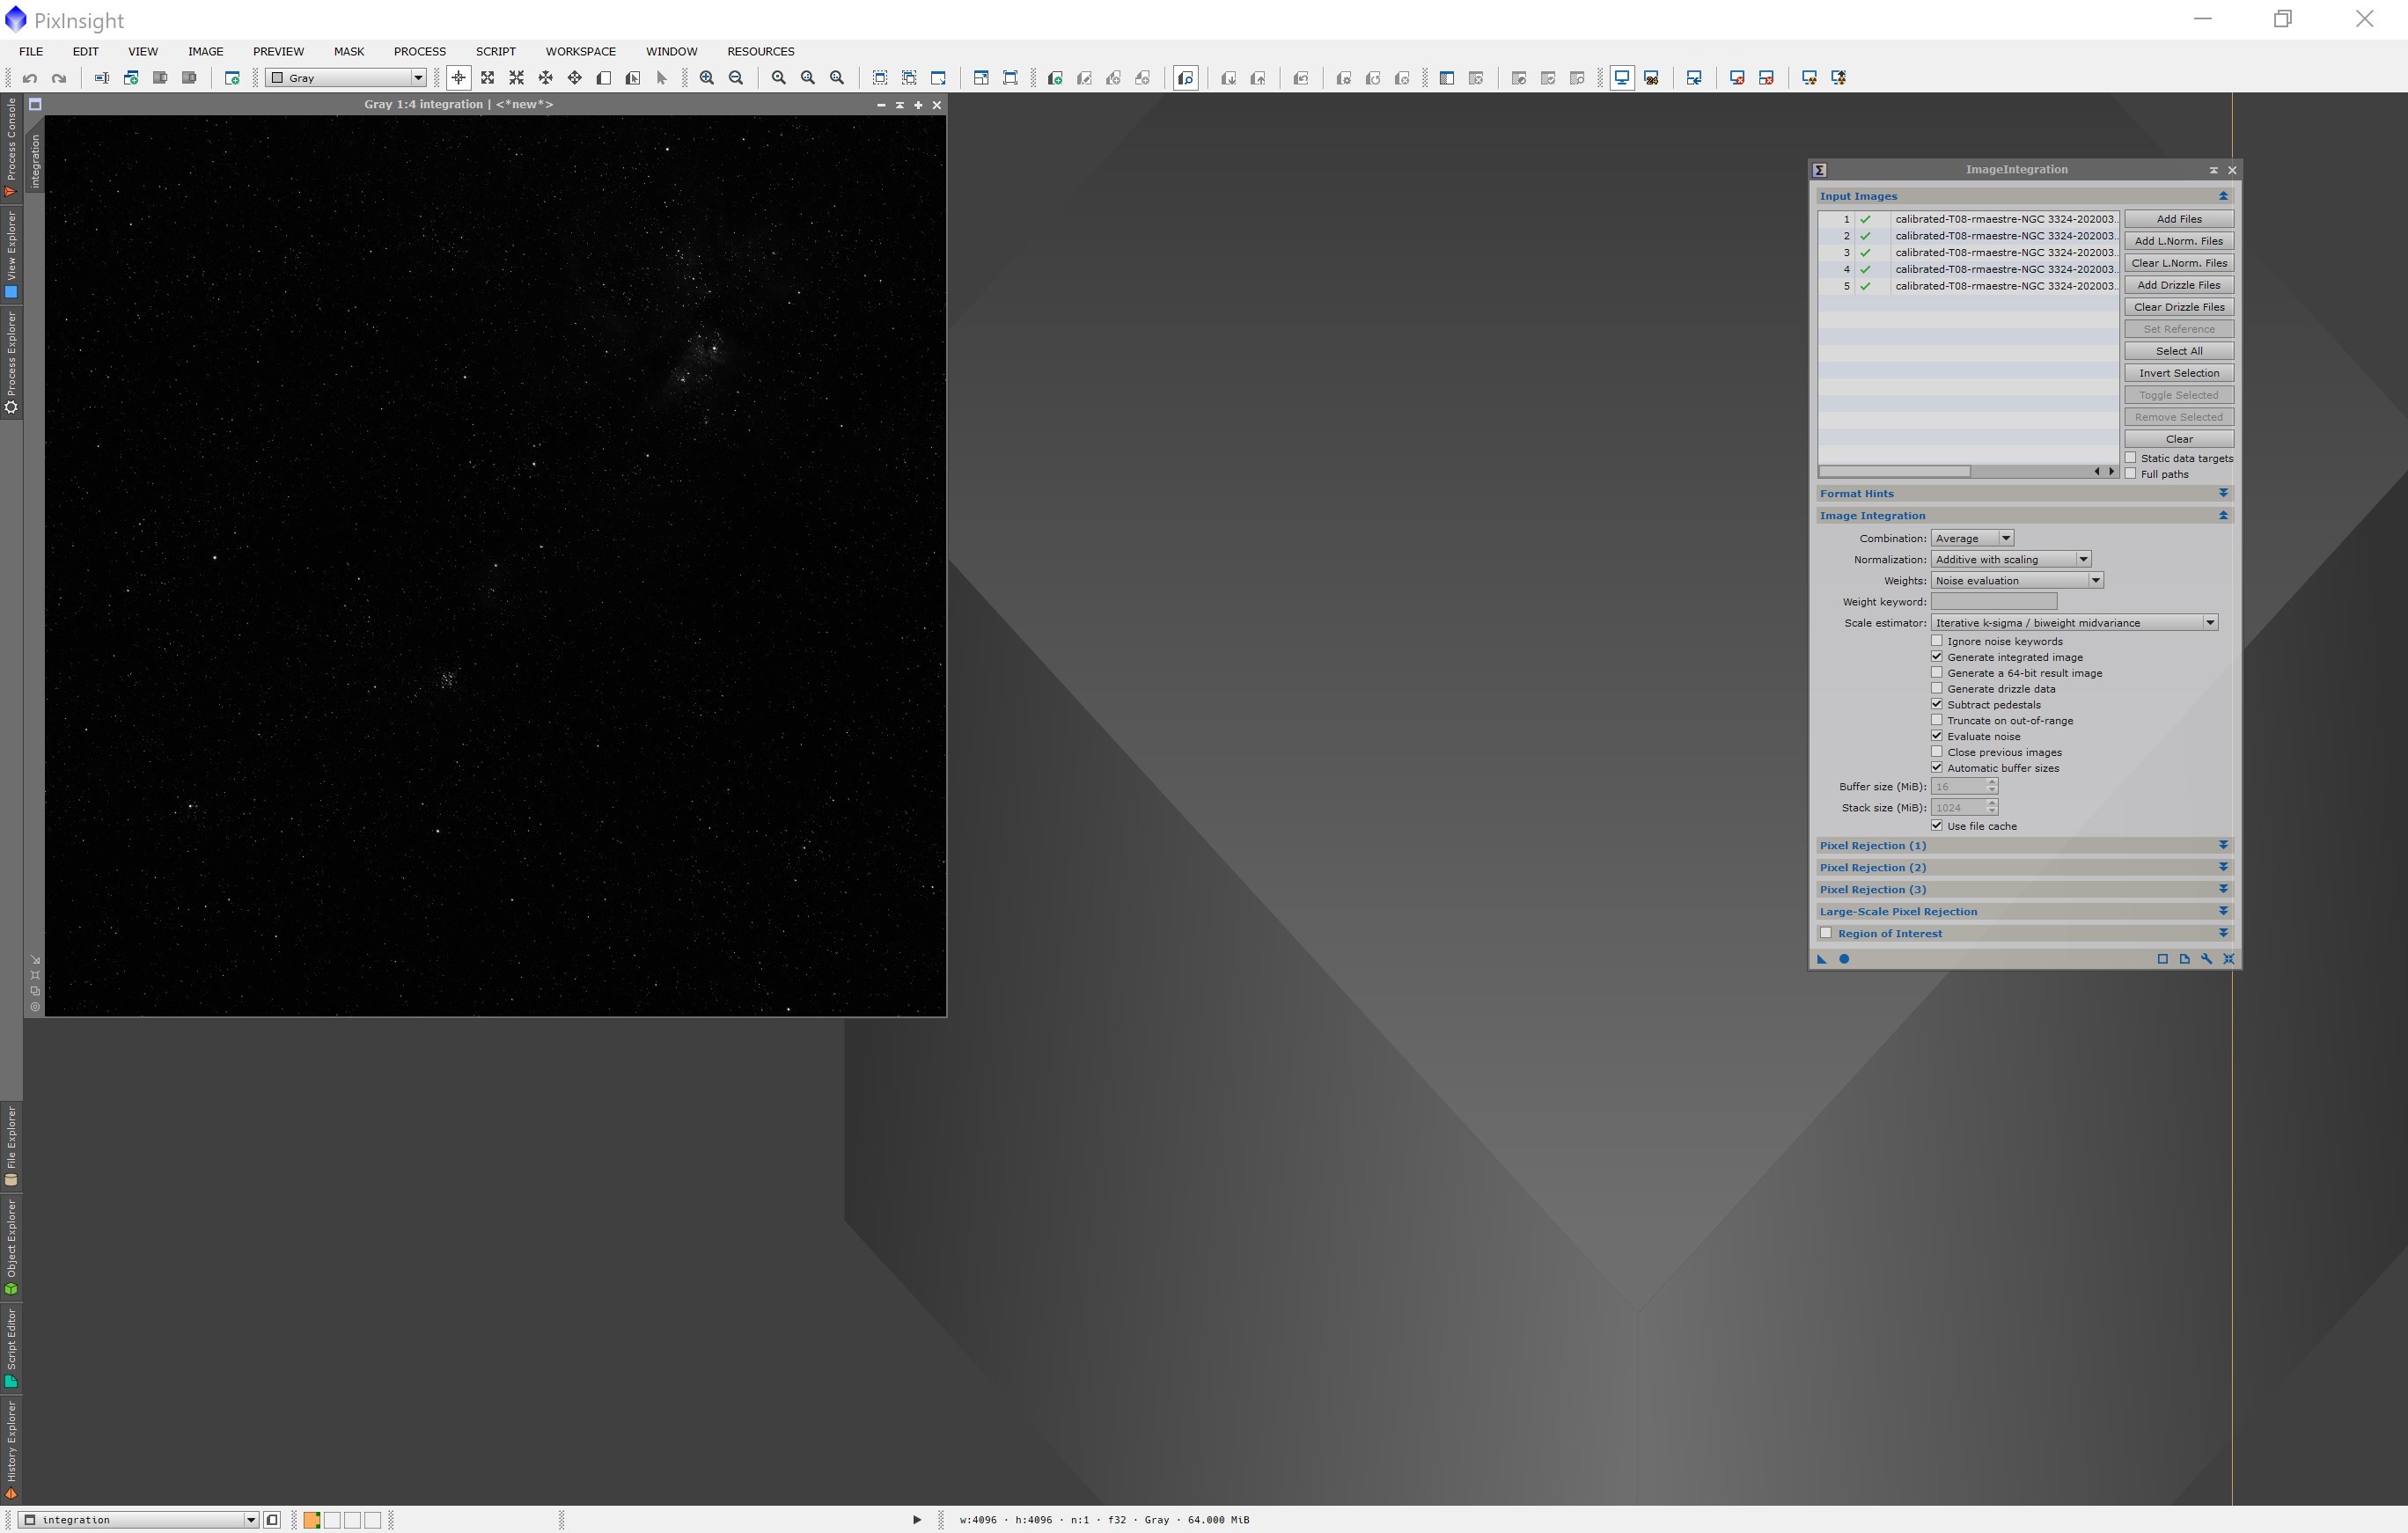Click the Sigma icon on ImageIntegration title bar
Viewport: 2408px width, 1533px height.
click(x=1820, y=170)
